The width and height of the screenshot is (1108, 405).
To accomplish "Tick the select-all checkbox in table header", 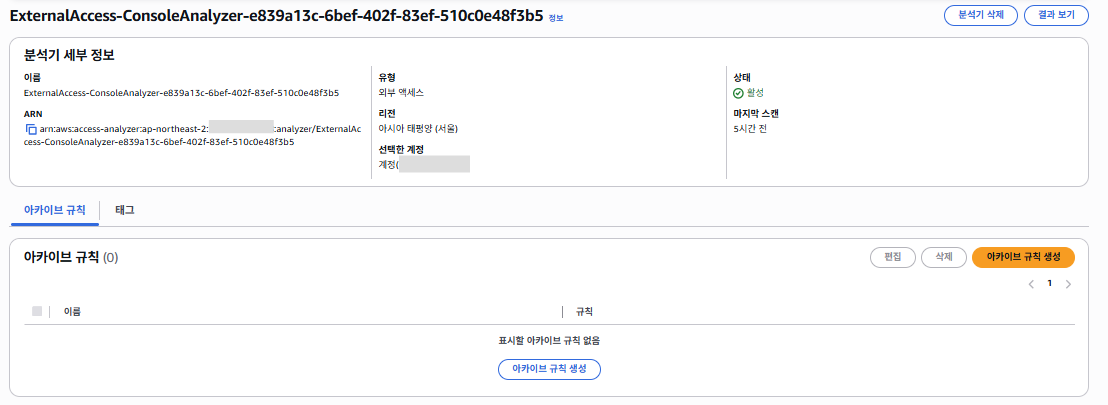I will coord(37,311).
